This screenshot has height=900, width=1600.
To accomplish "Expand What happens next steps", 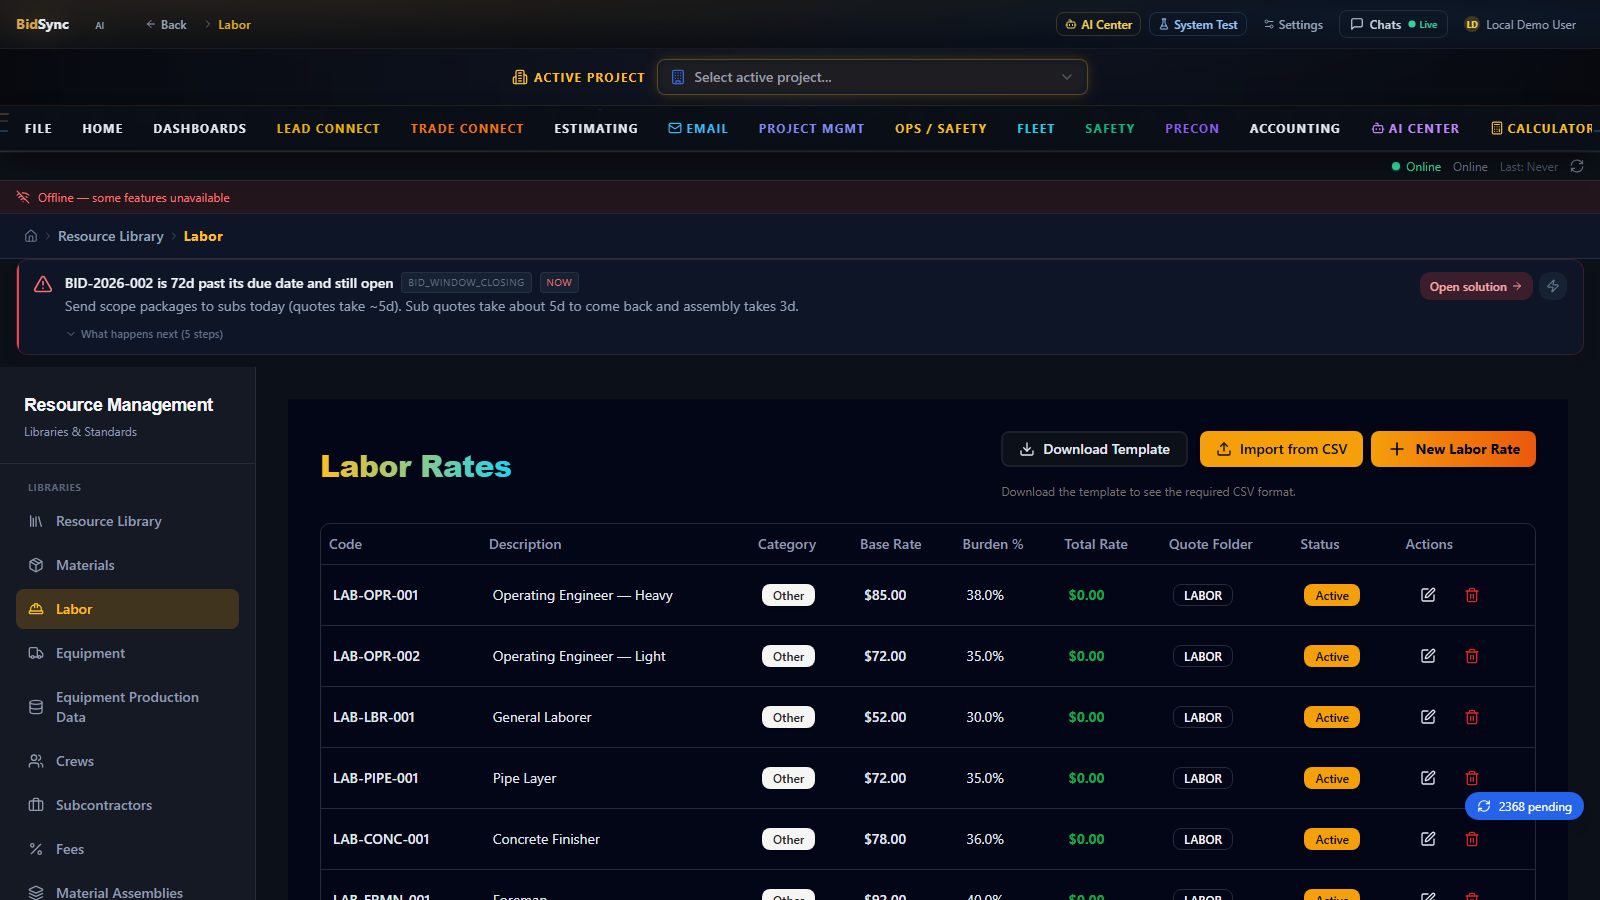I will tap(145, 334).
